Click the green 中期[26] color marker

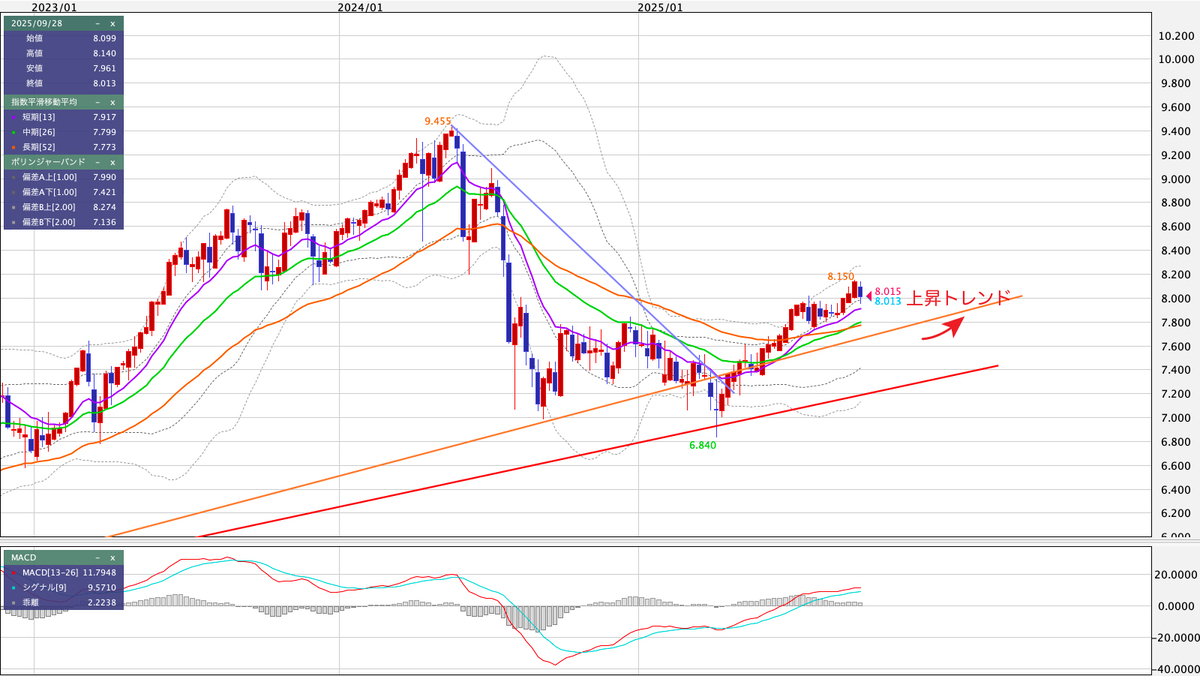(x=12, y=131)
